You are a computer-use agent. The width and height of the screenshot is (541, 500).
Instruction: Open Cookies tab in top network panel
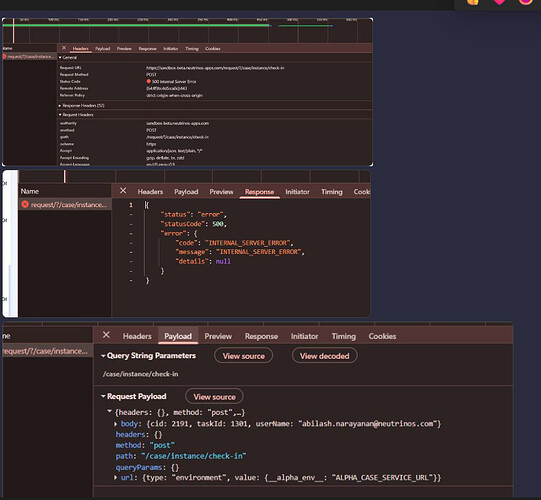tap(213, 49)
